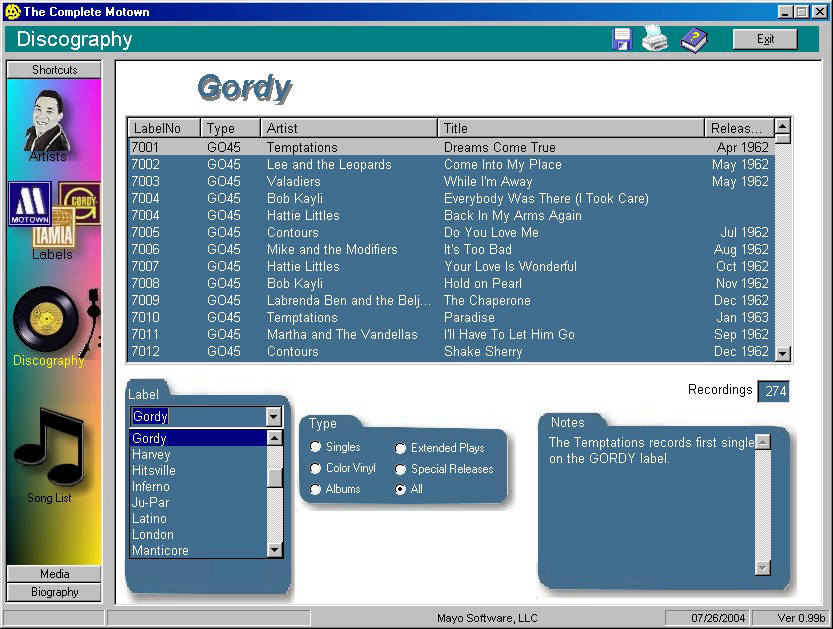The width and height of the screenshot is (833, 629).
Task: Click the Notes text about Temptations
Action: [651, 450]
